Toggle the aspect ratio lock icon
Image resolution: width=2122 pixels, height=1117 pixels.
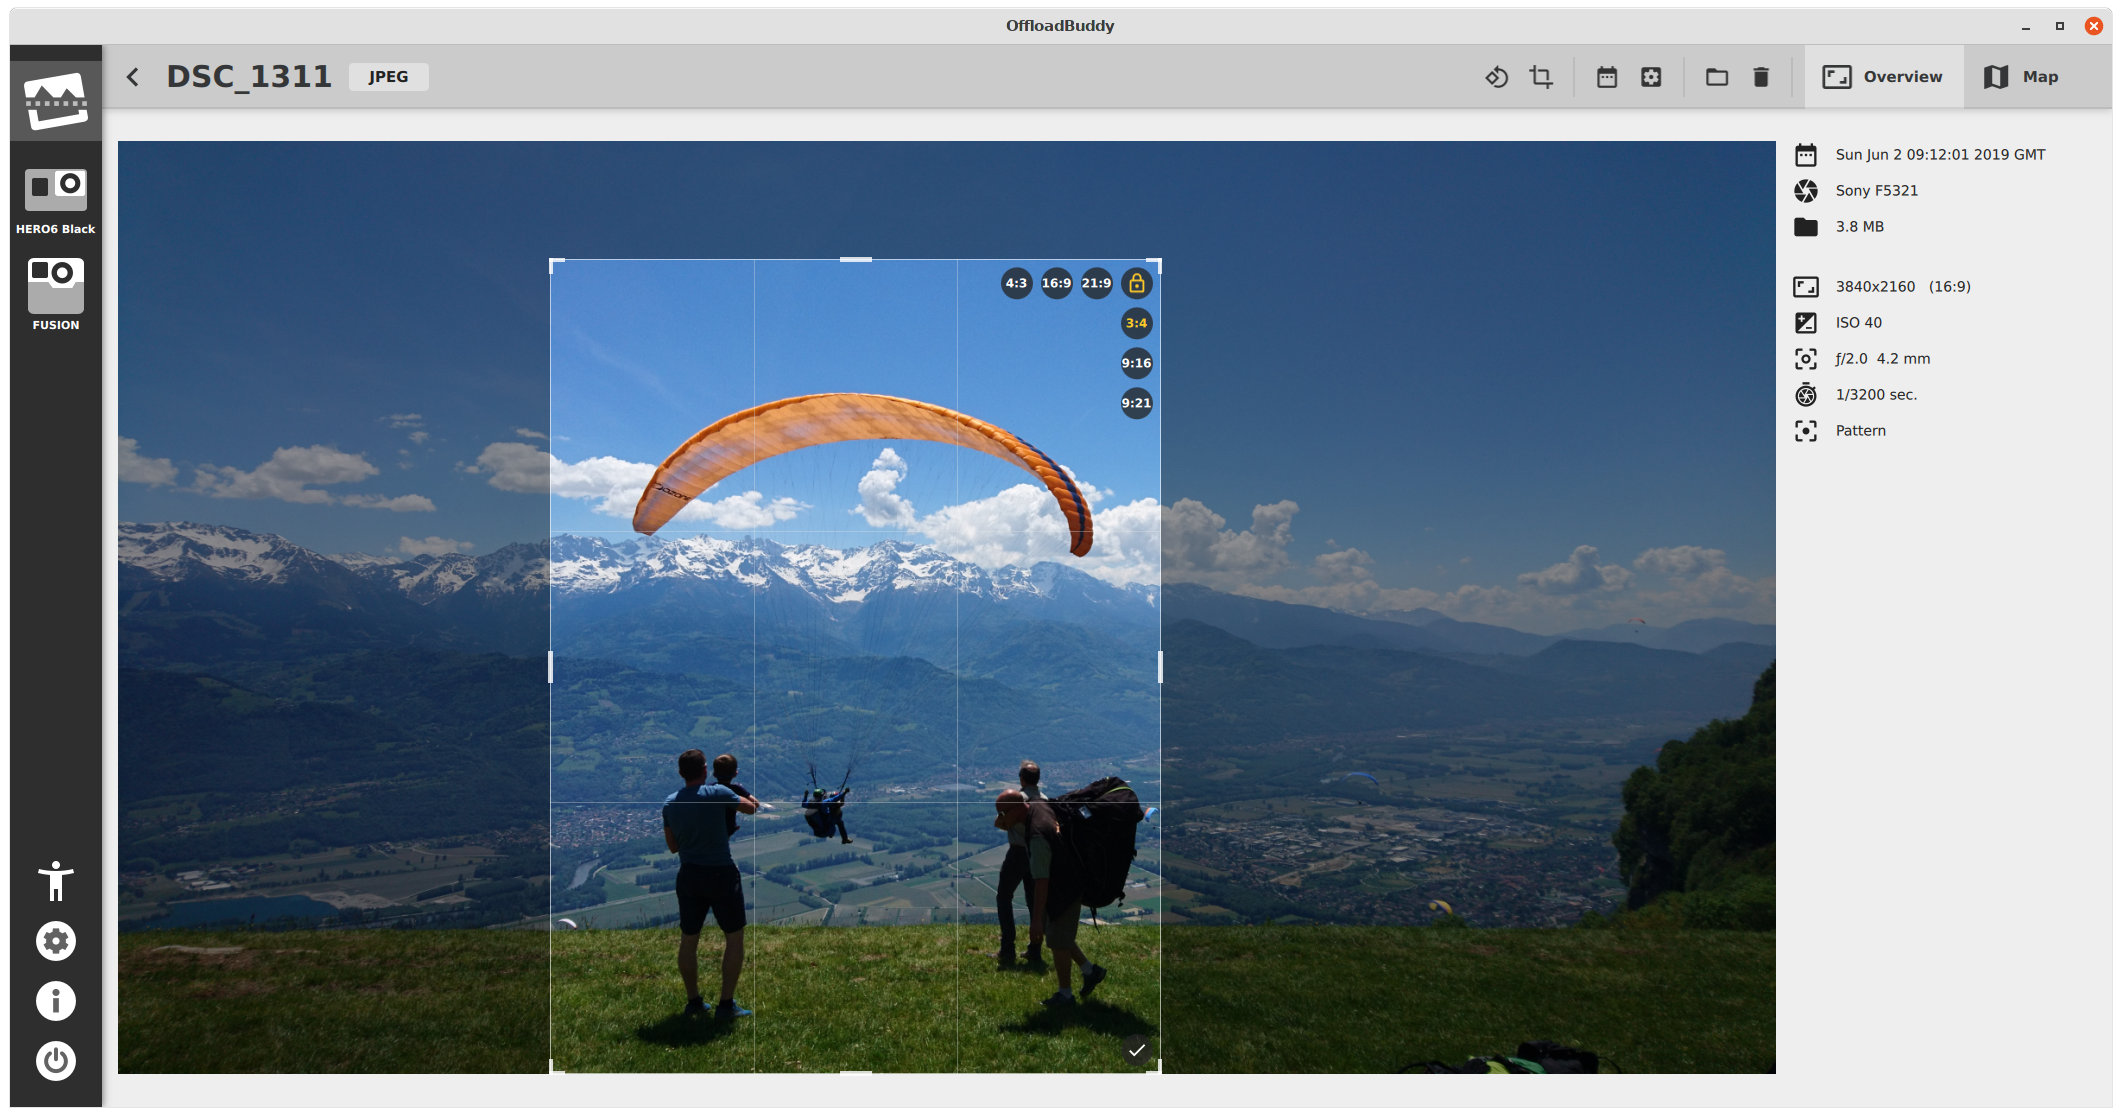point(1137,283)
